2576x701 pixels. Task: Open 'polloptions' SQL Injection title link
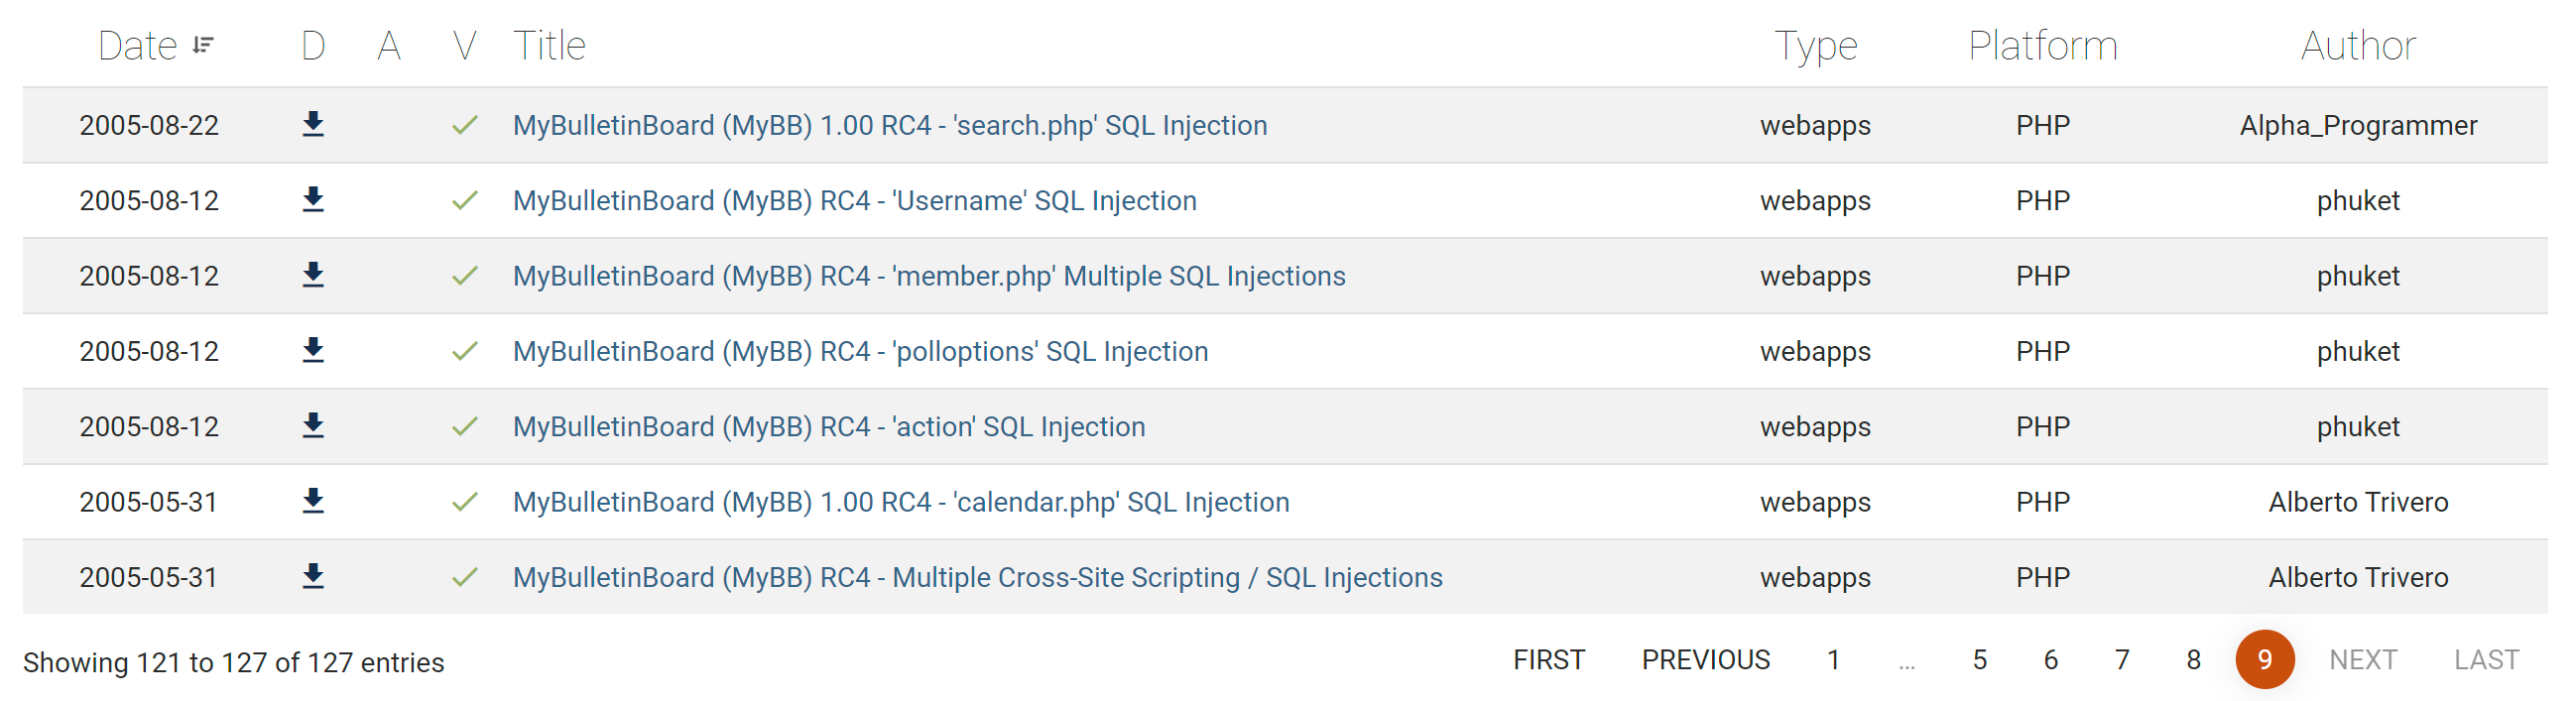pos(860,351)
